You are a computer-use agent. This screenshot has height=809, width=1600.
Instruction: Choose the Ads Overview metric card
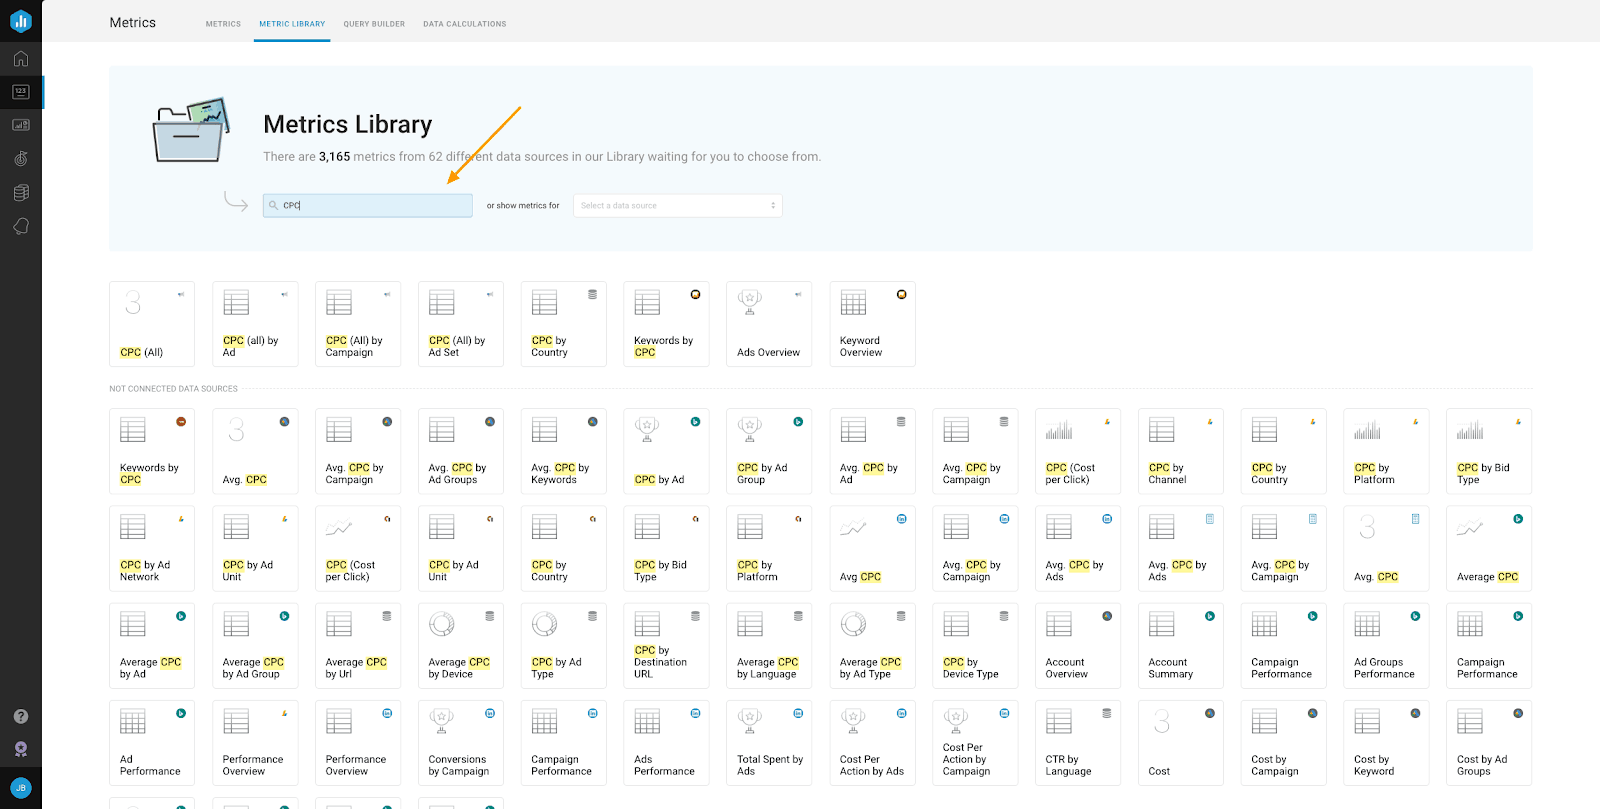pos(769,324)
